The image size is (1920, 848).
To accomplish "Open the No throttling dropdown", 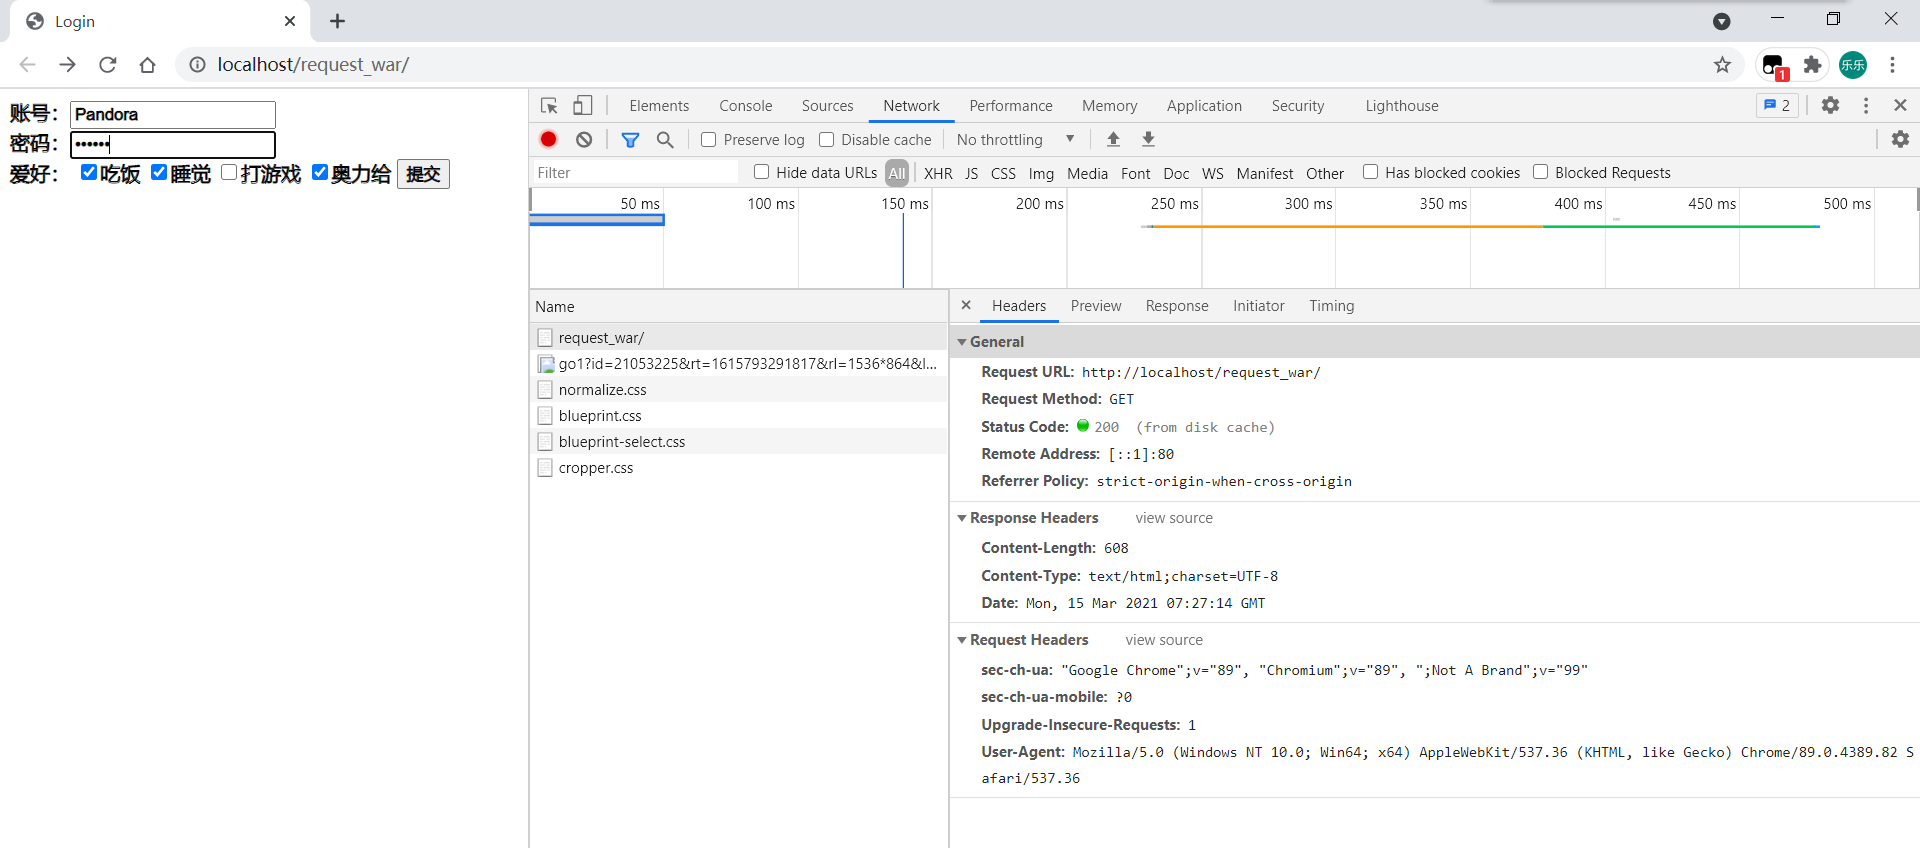I will [x=1016, y=140].
